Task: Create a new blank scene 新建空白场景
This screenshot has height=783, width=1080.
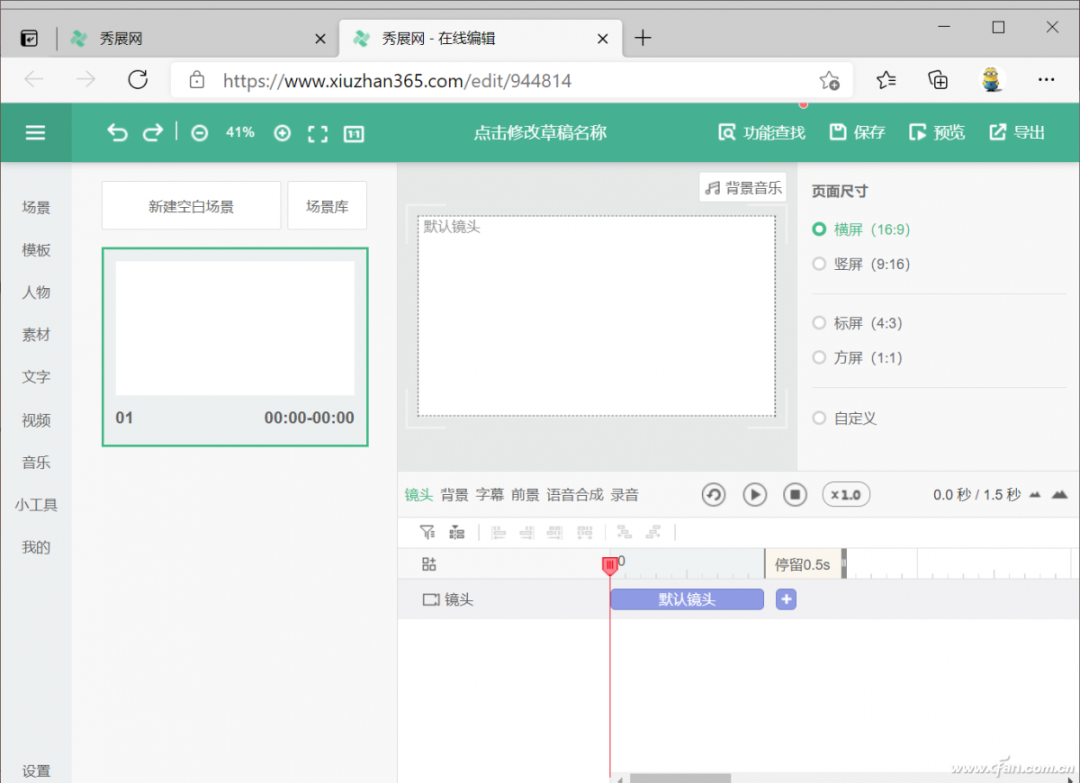Action: coord(191,206)
